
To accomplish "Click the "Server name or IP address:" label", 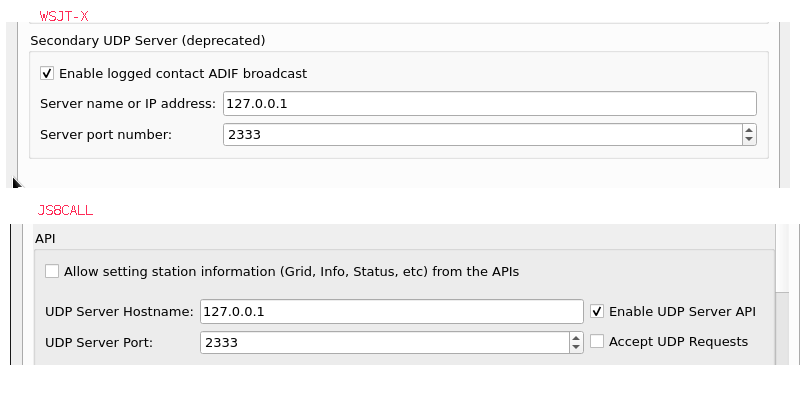I will (128, 104).
